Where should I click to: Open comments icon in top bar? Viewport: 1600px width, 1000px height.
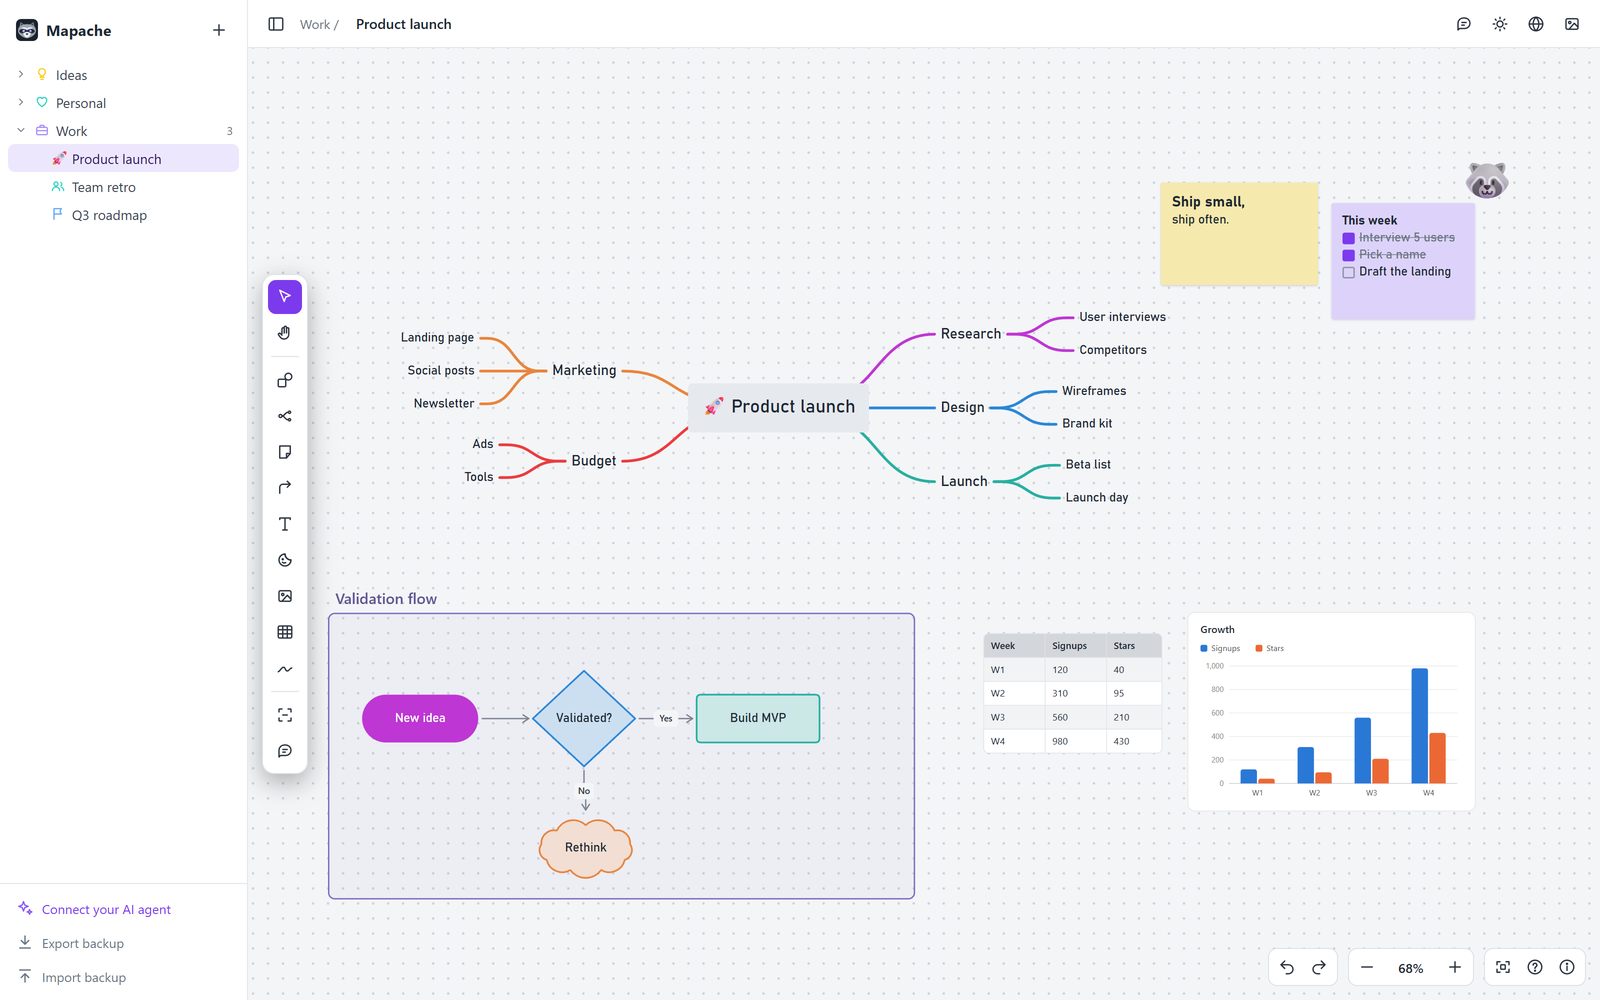[1464, 24]
